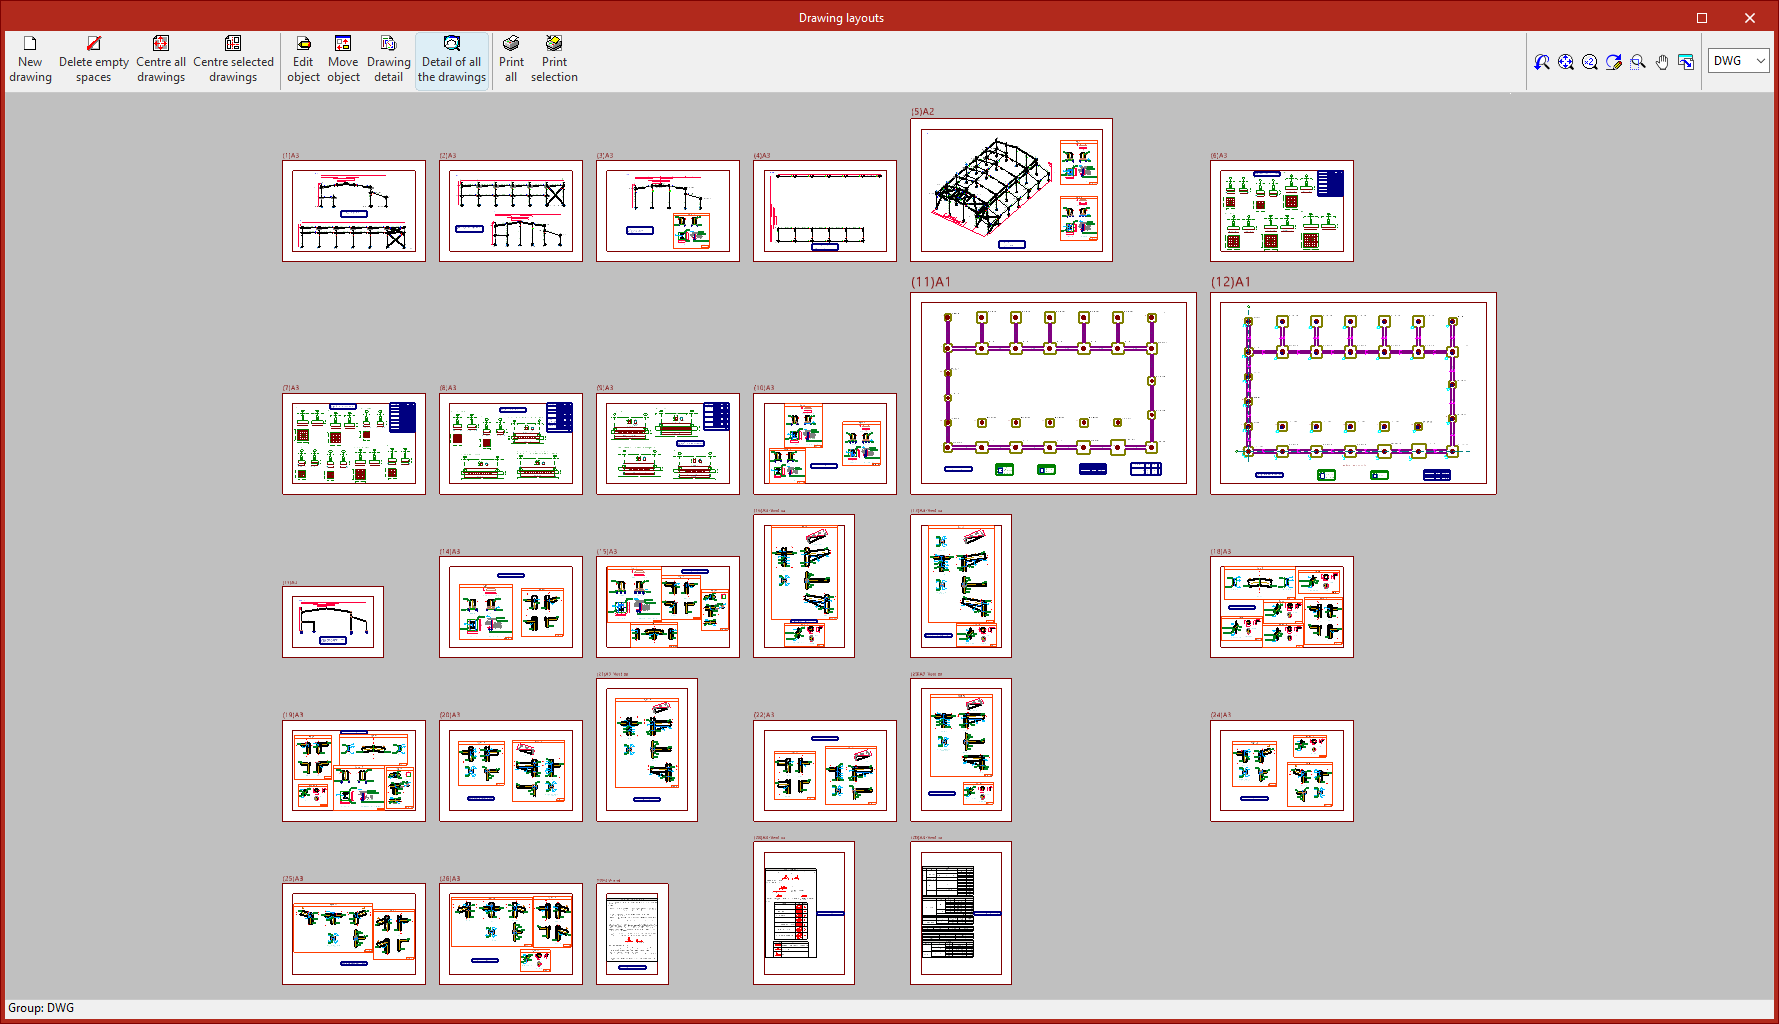Screen dimensions: 1779x1024
Task: Select drawing sheet (26)A3 thumbnail
Action: pyautogui.click(x=511, y=934)
